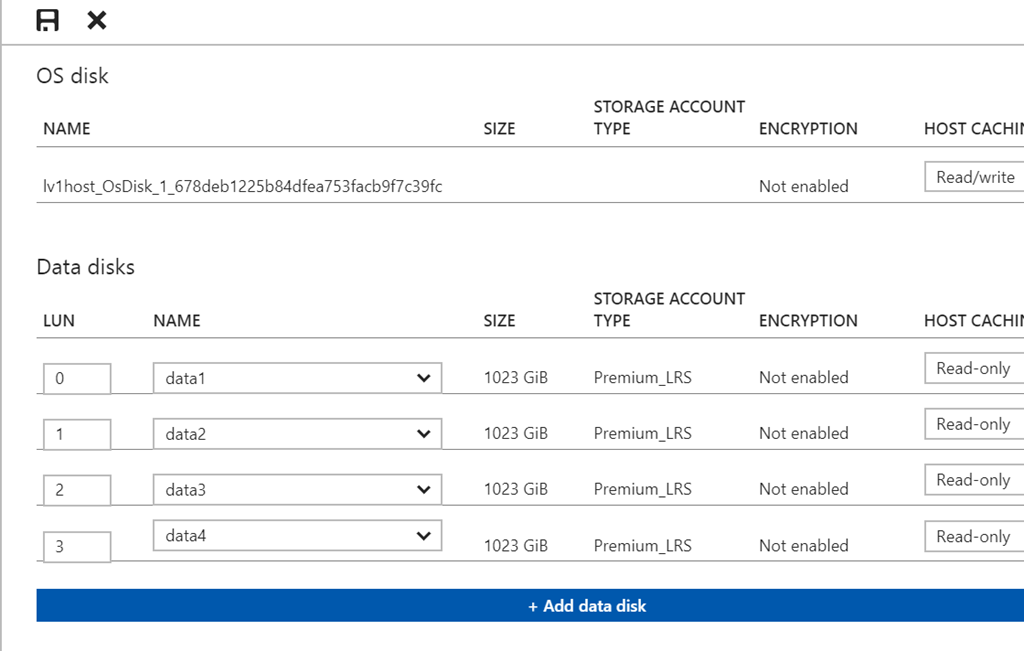Open data3 Read-only host caching dropdown
Screen dimensions: 1024x651
tap(975, 480)
